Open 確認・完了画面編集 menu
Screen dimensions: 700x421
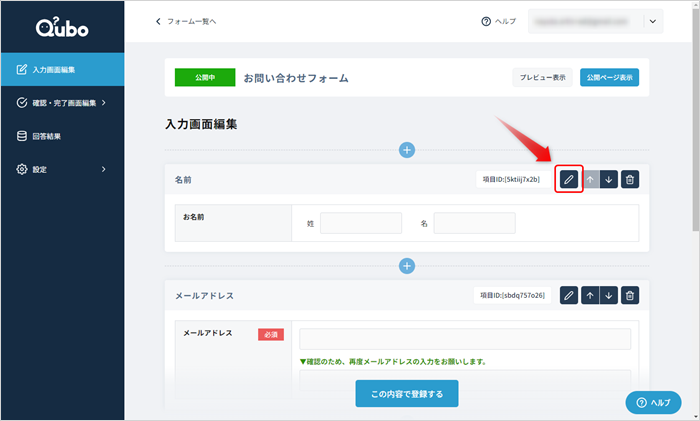coord(62,103)
